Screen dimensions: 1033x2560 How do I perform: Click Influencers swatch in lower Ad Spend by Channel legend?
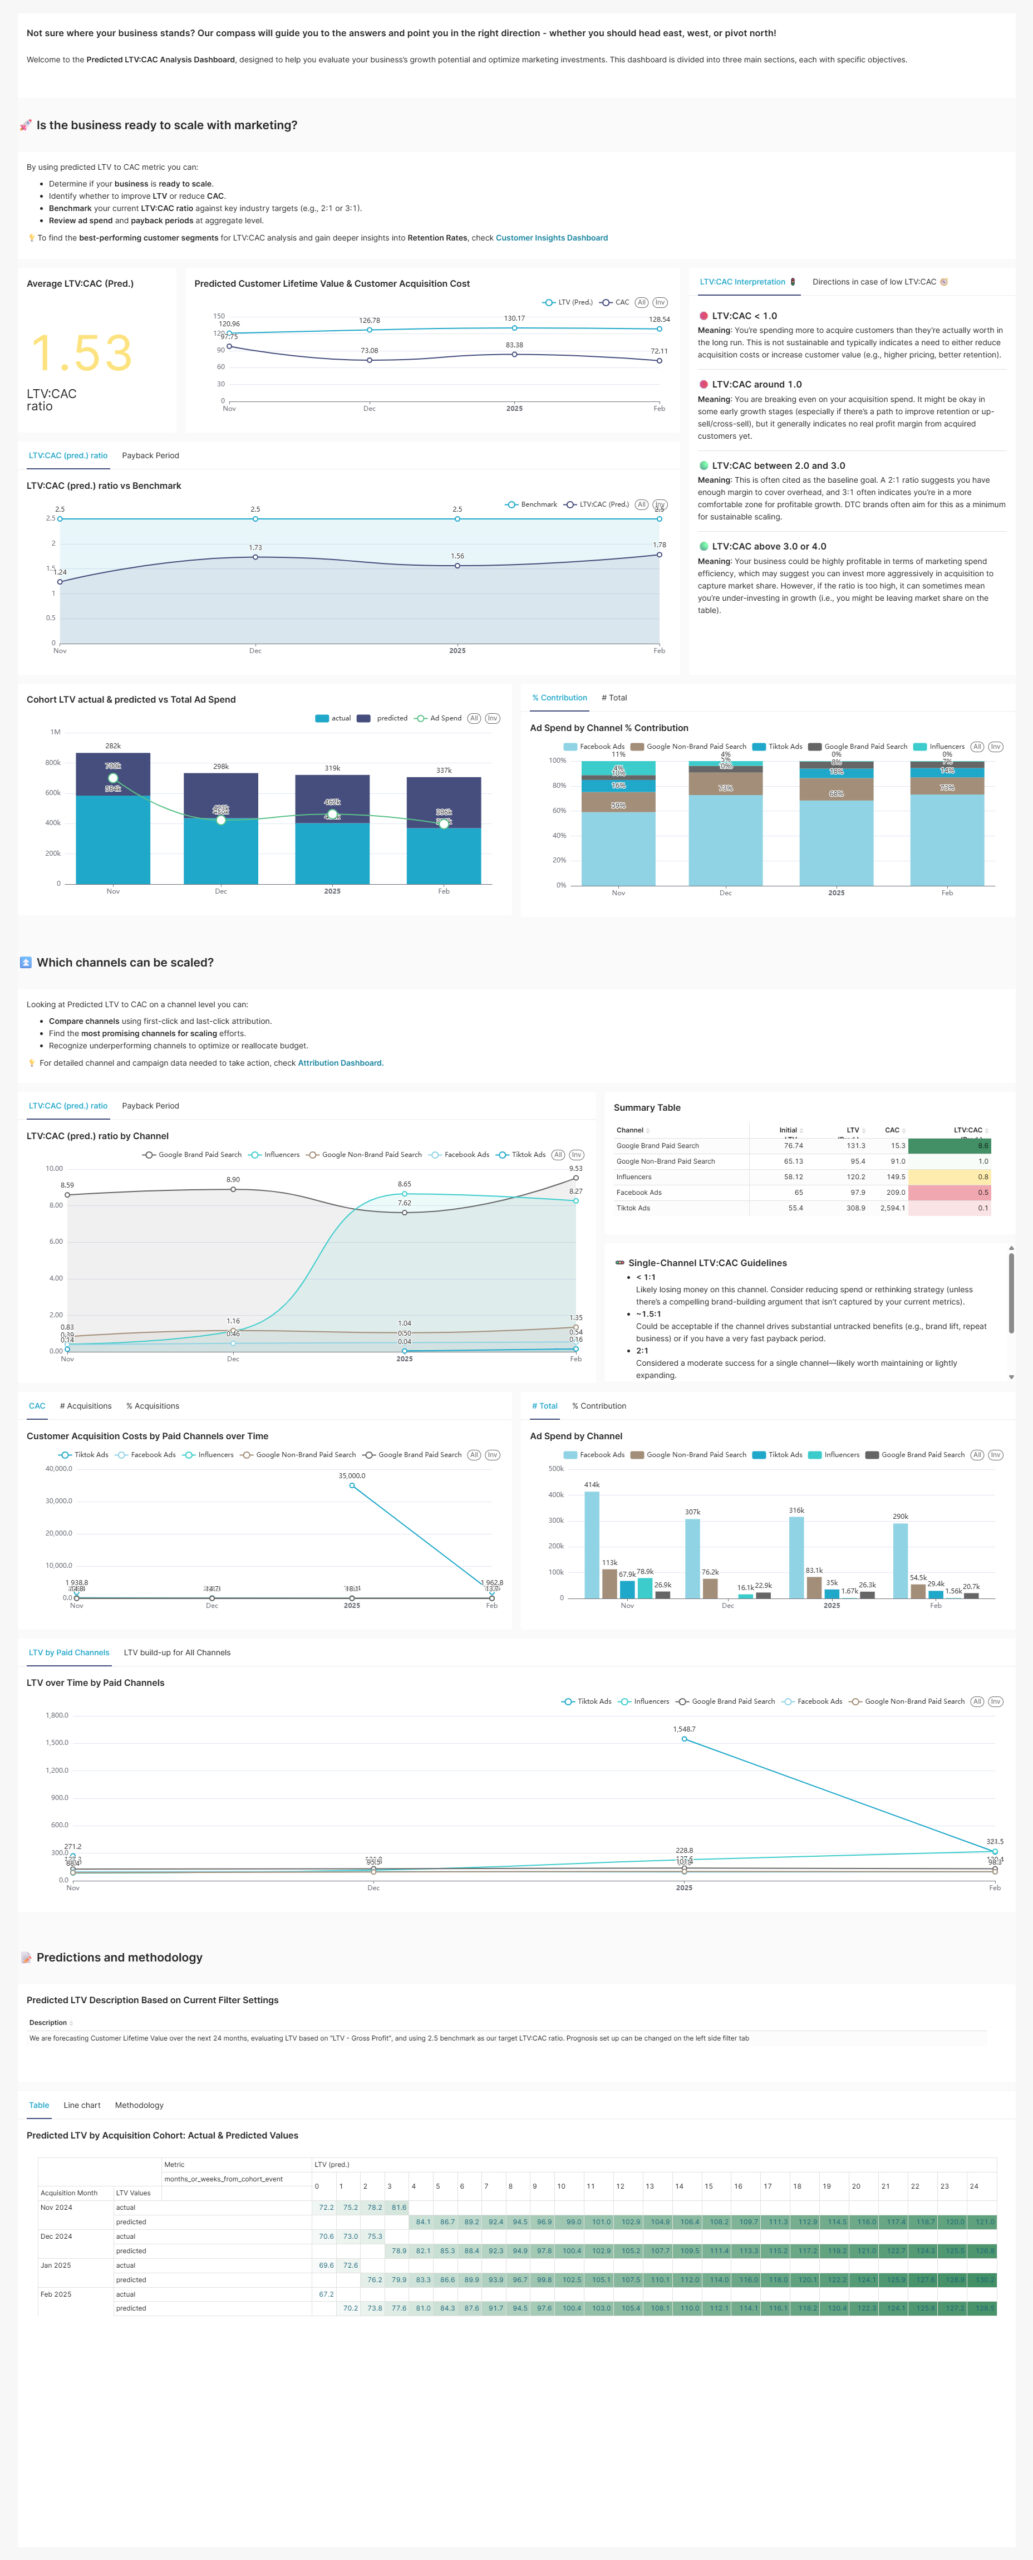pos(815,1454)
